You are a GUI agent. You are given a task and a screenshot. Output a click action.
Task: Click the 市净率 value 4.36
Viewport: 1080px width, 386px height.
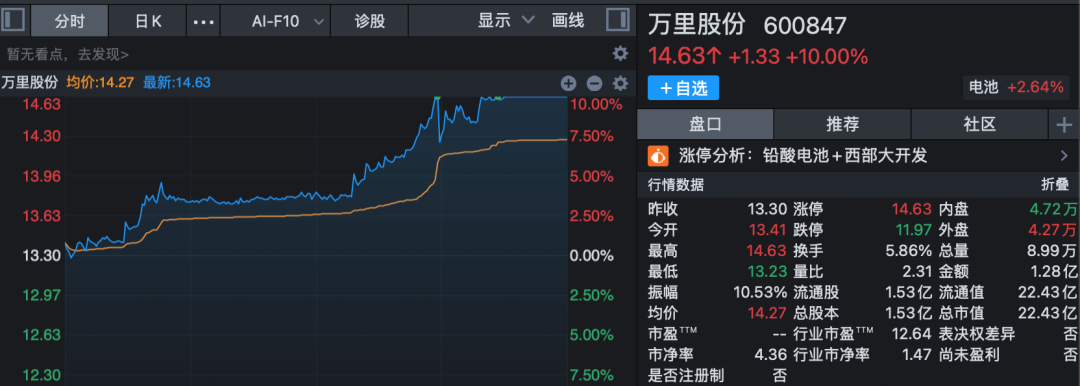(771, 354)
